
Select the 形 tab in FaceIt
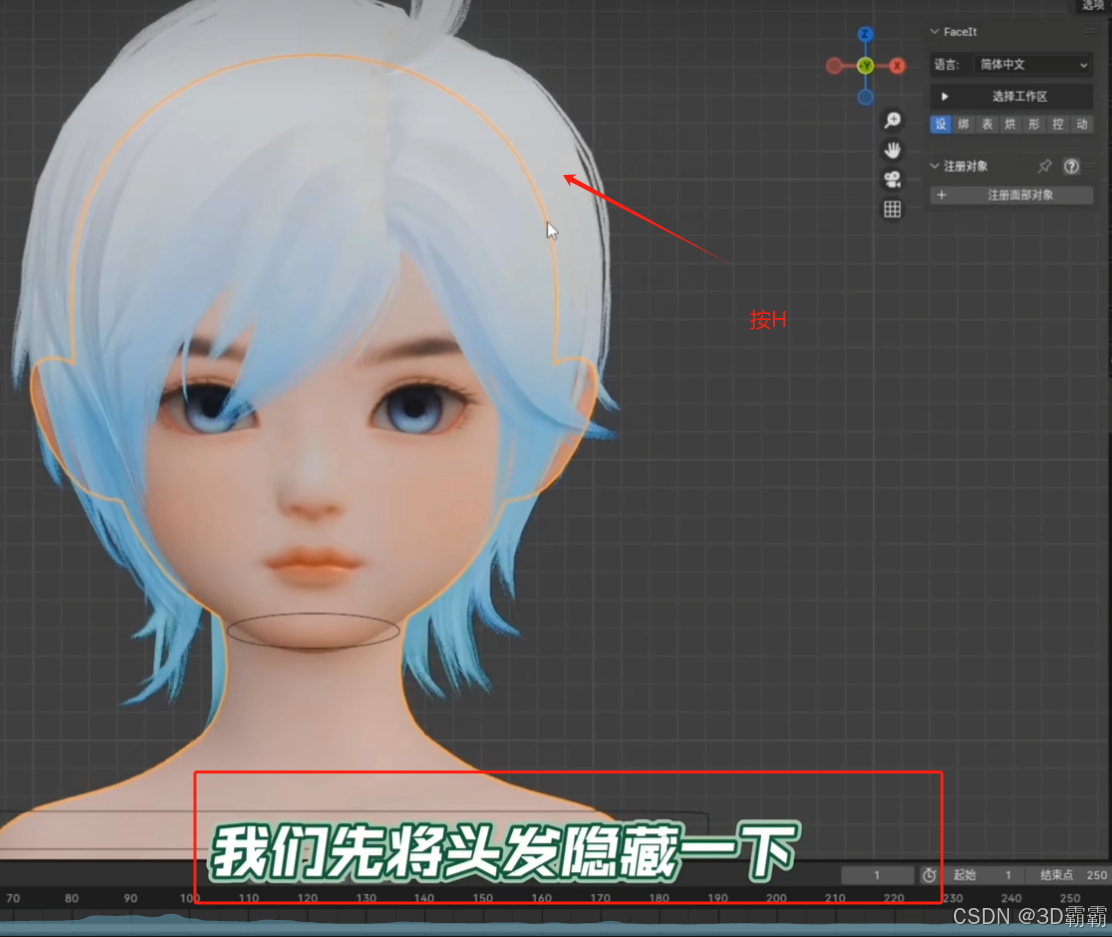click(x=1034, y=125)
